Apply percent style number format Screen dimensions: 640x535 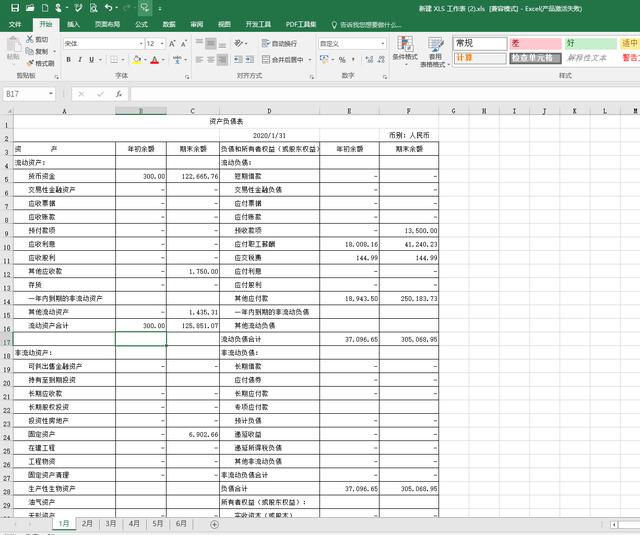[342, 60]
